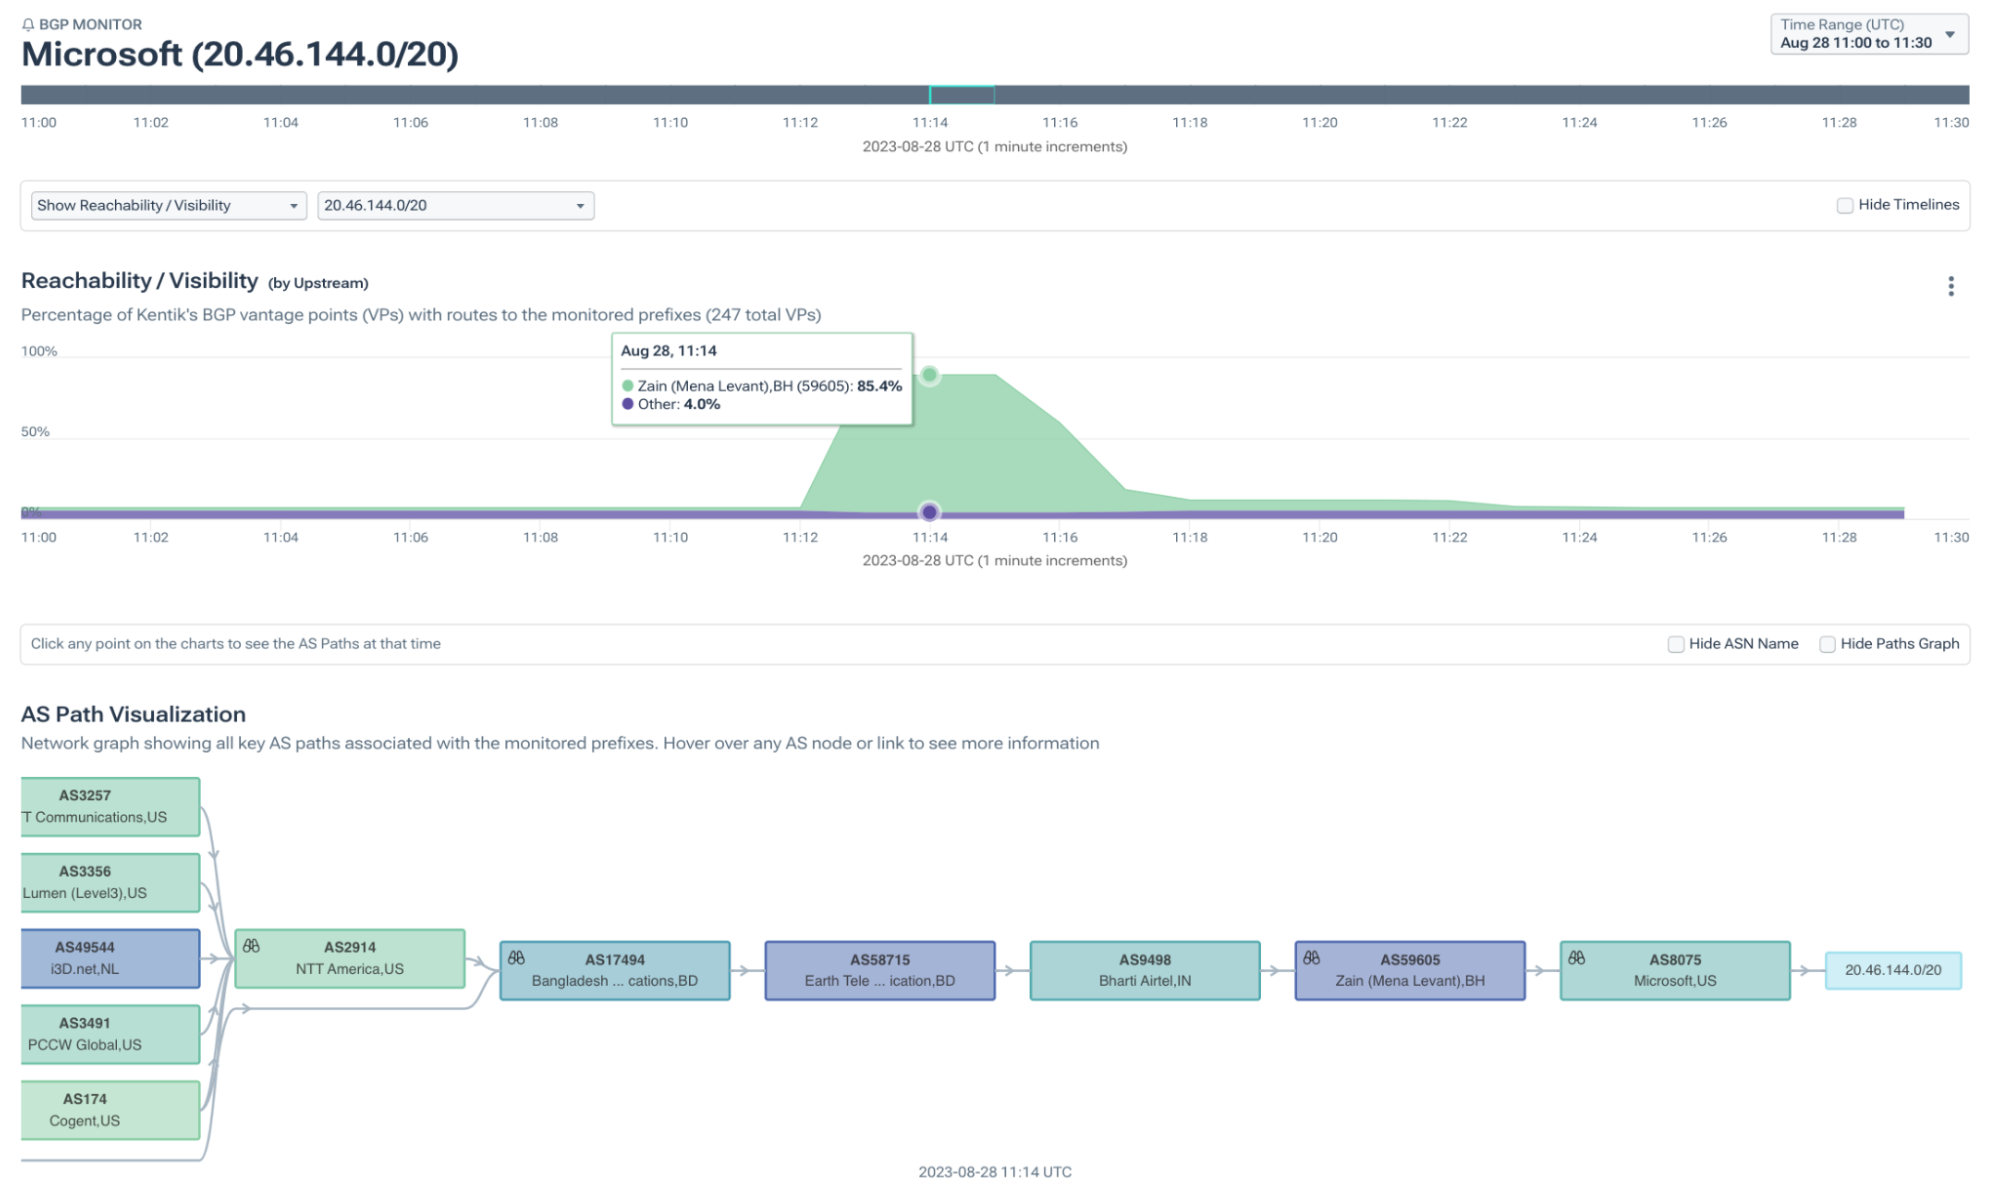The width and height of the screenshot is (1993, 1191).
Task: Check the Hide ASN Name box
Action: pyautogui.click(x=1675, y=644)
